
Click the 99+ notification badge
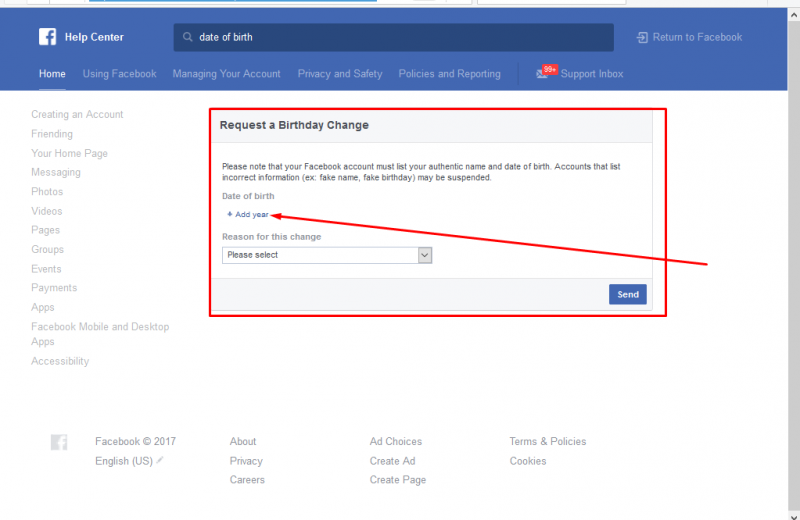click(x=549, y=69)
